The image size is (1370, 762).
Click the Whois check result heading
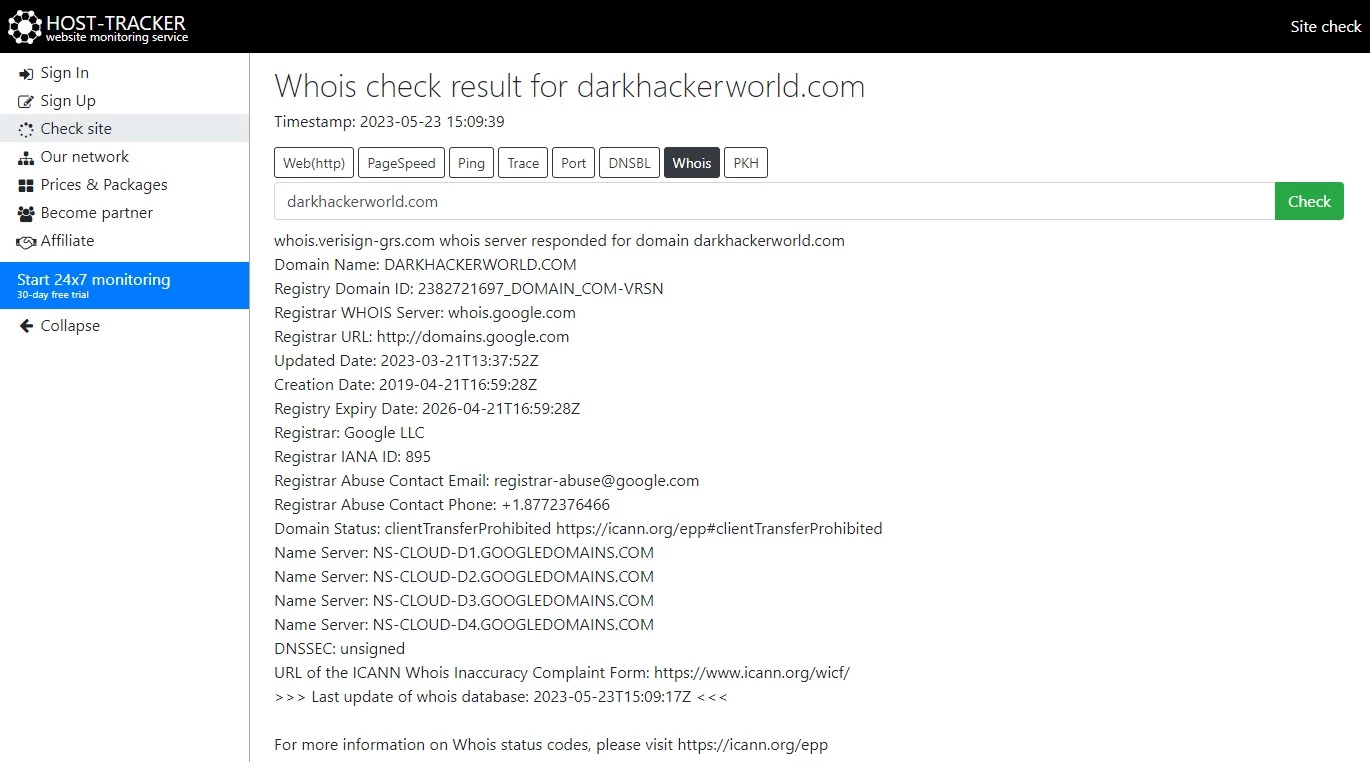[570, 86]
